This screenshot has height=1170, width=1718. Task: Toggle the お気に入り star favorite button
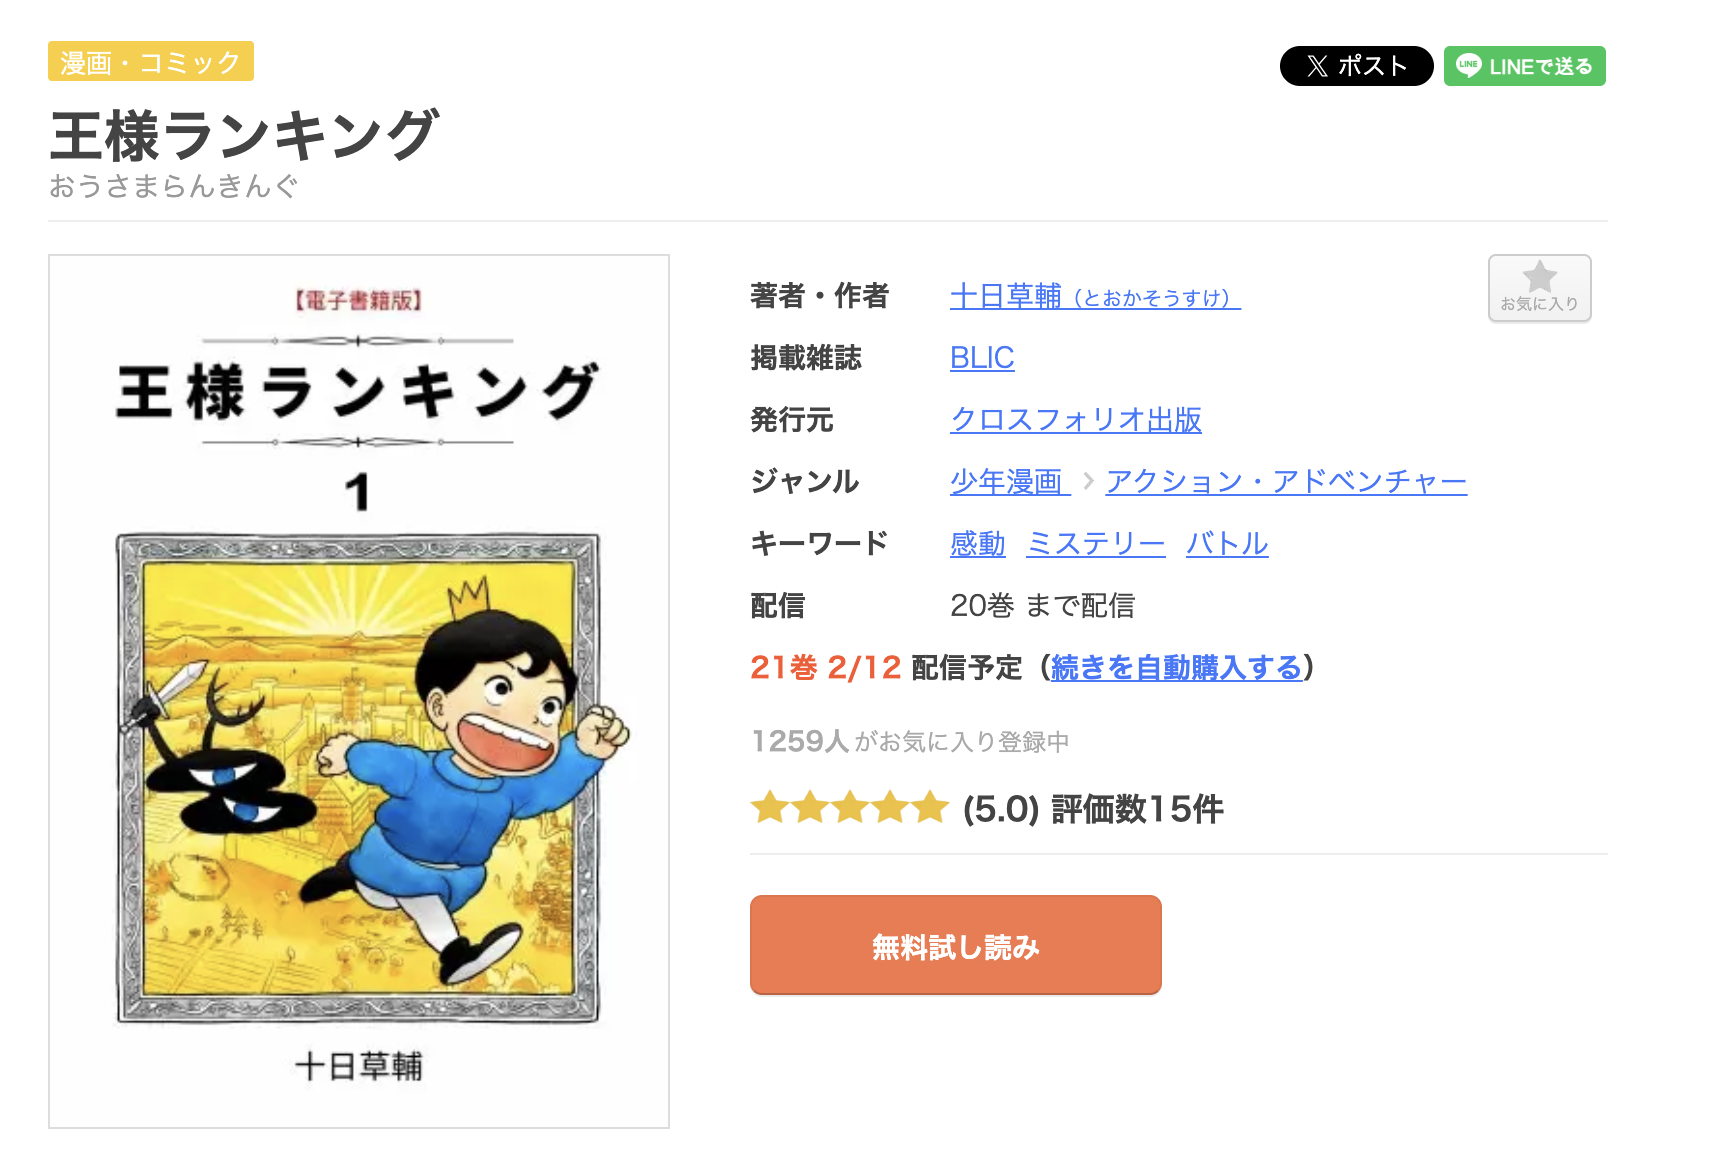1539,288
